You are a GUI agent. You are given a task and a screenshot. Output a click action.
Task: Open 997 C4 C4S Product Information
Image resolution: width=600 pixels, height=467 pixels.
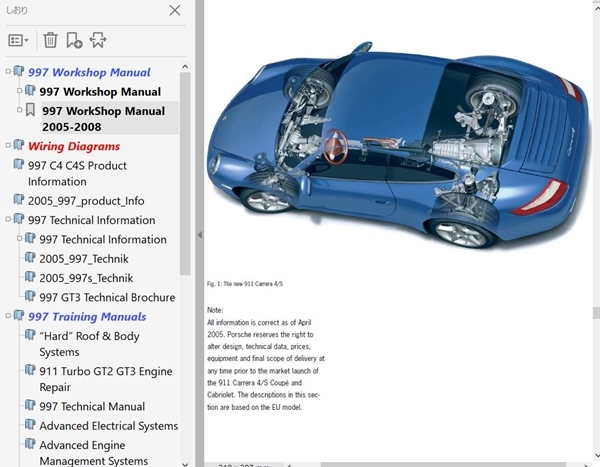(x=77, y=173)
